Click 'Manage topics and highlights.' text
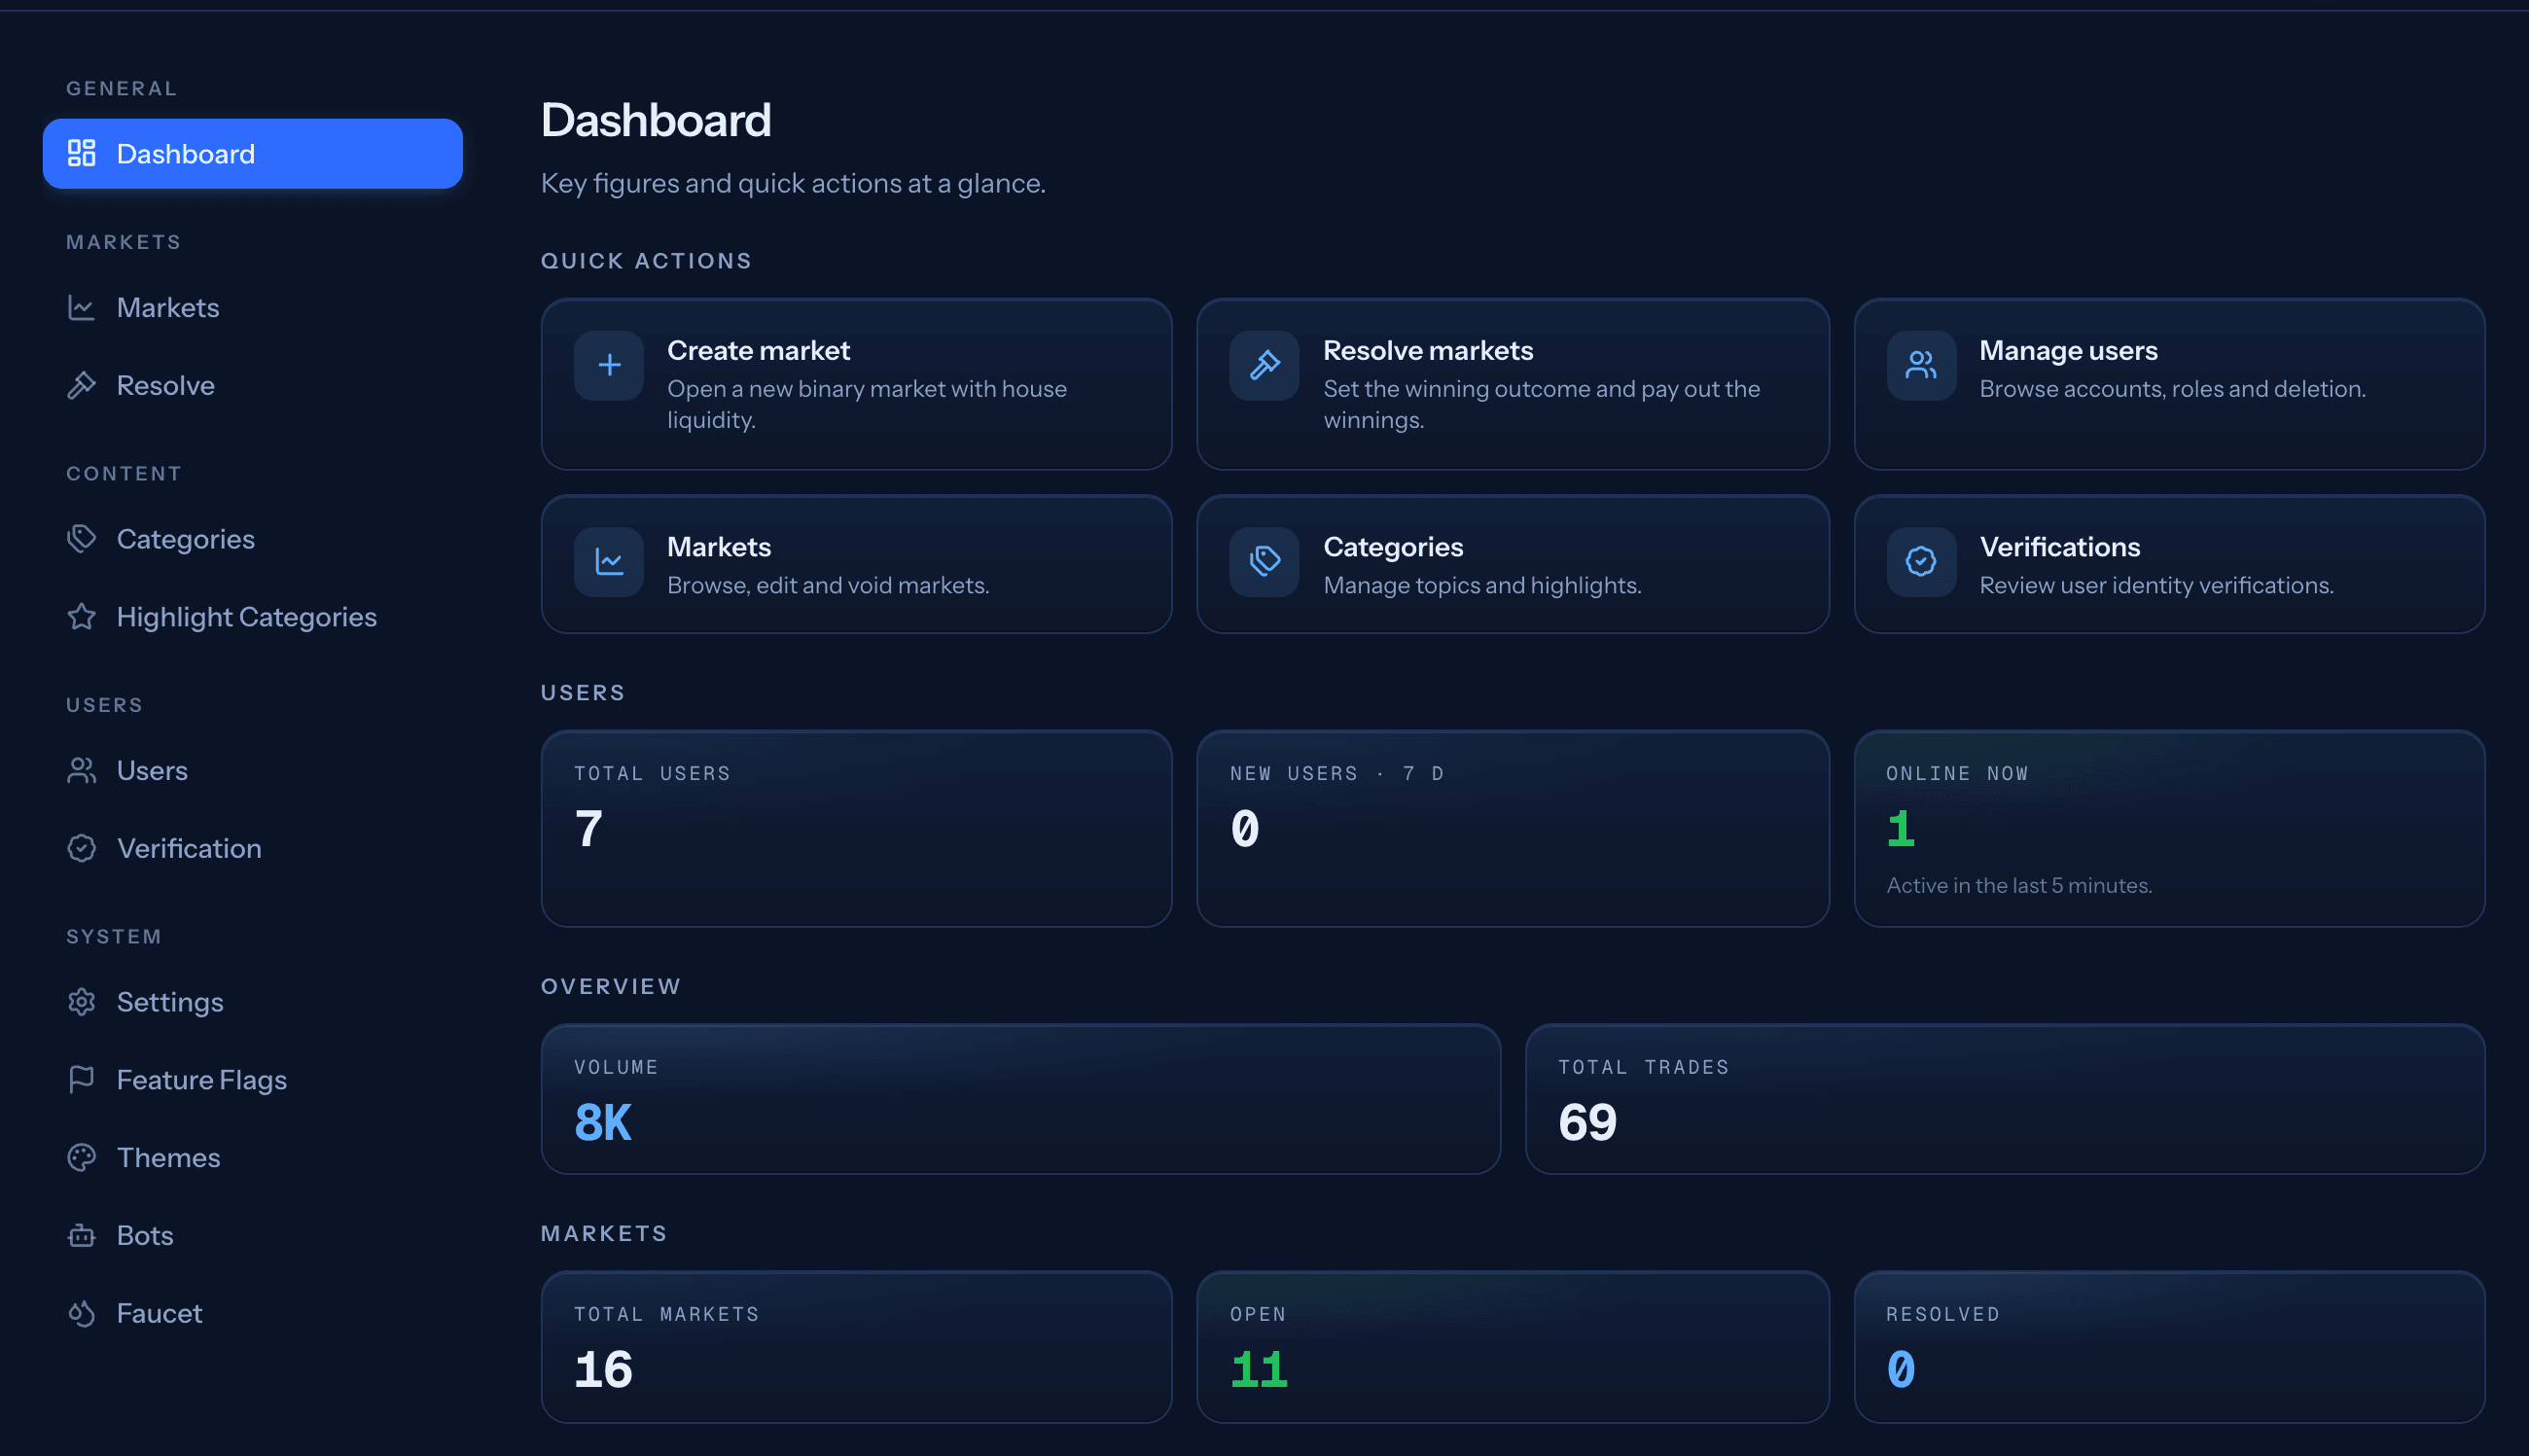2529x1456 pixels. [x=1482, y=585]
